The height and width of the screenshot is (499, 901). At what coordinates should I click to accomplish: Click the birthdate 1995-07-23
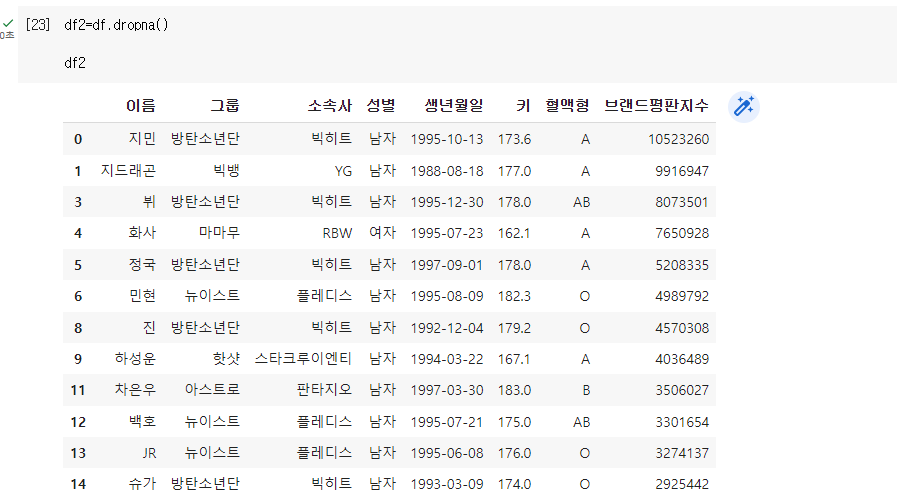[x=446, y=233]
